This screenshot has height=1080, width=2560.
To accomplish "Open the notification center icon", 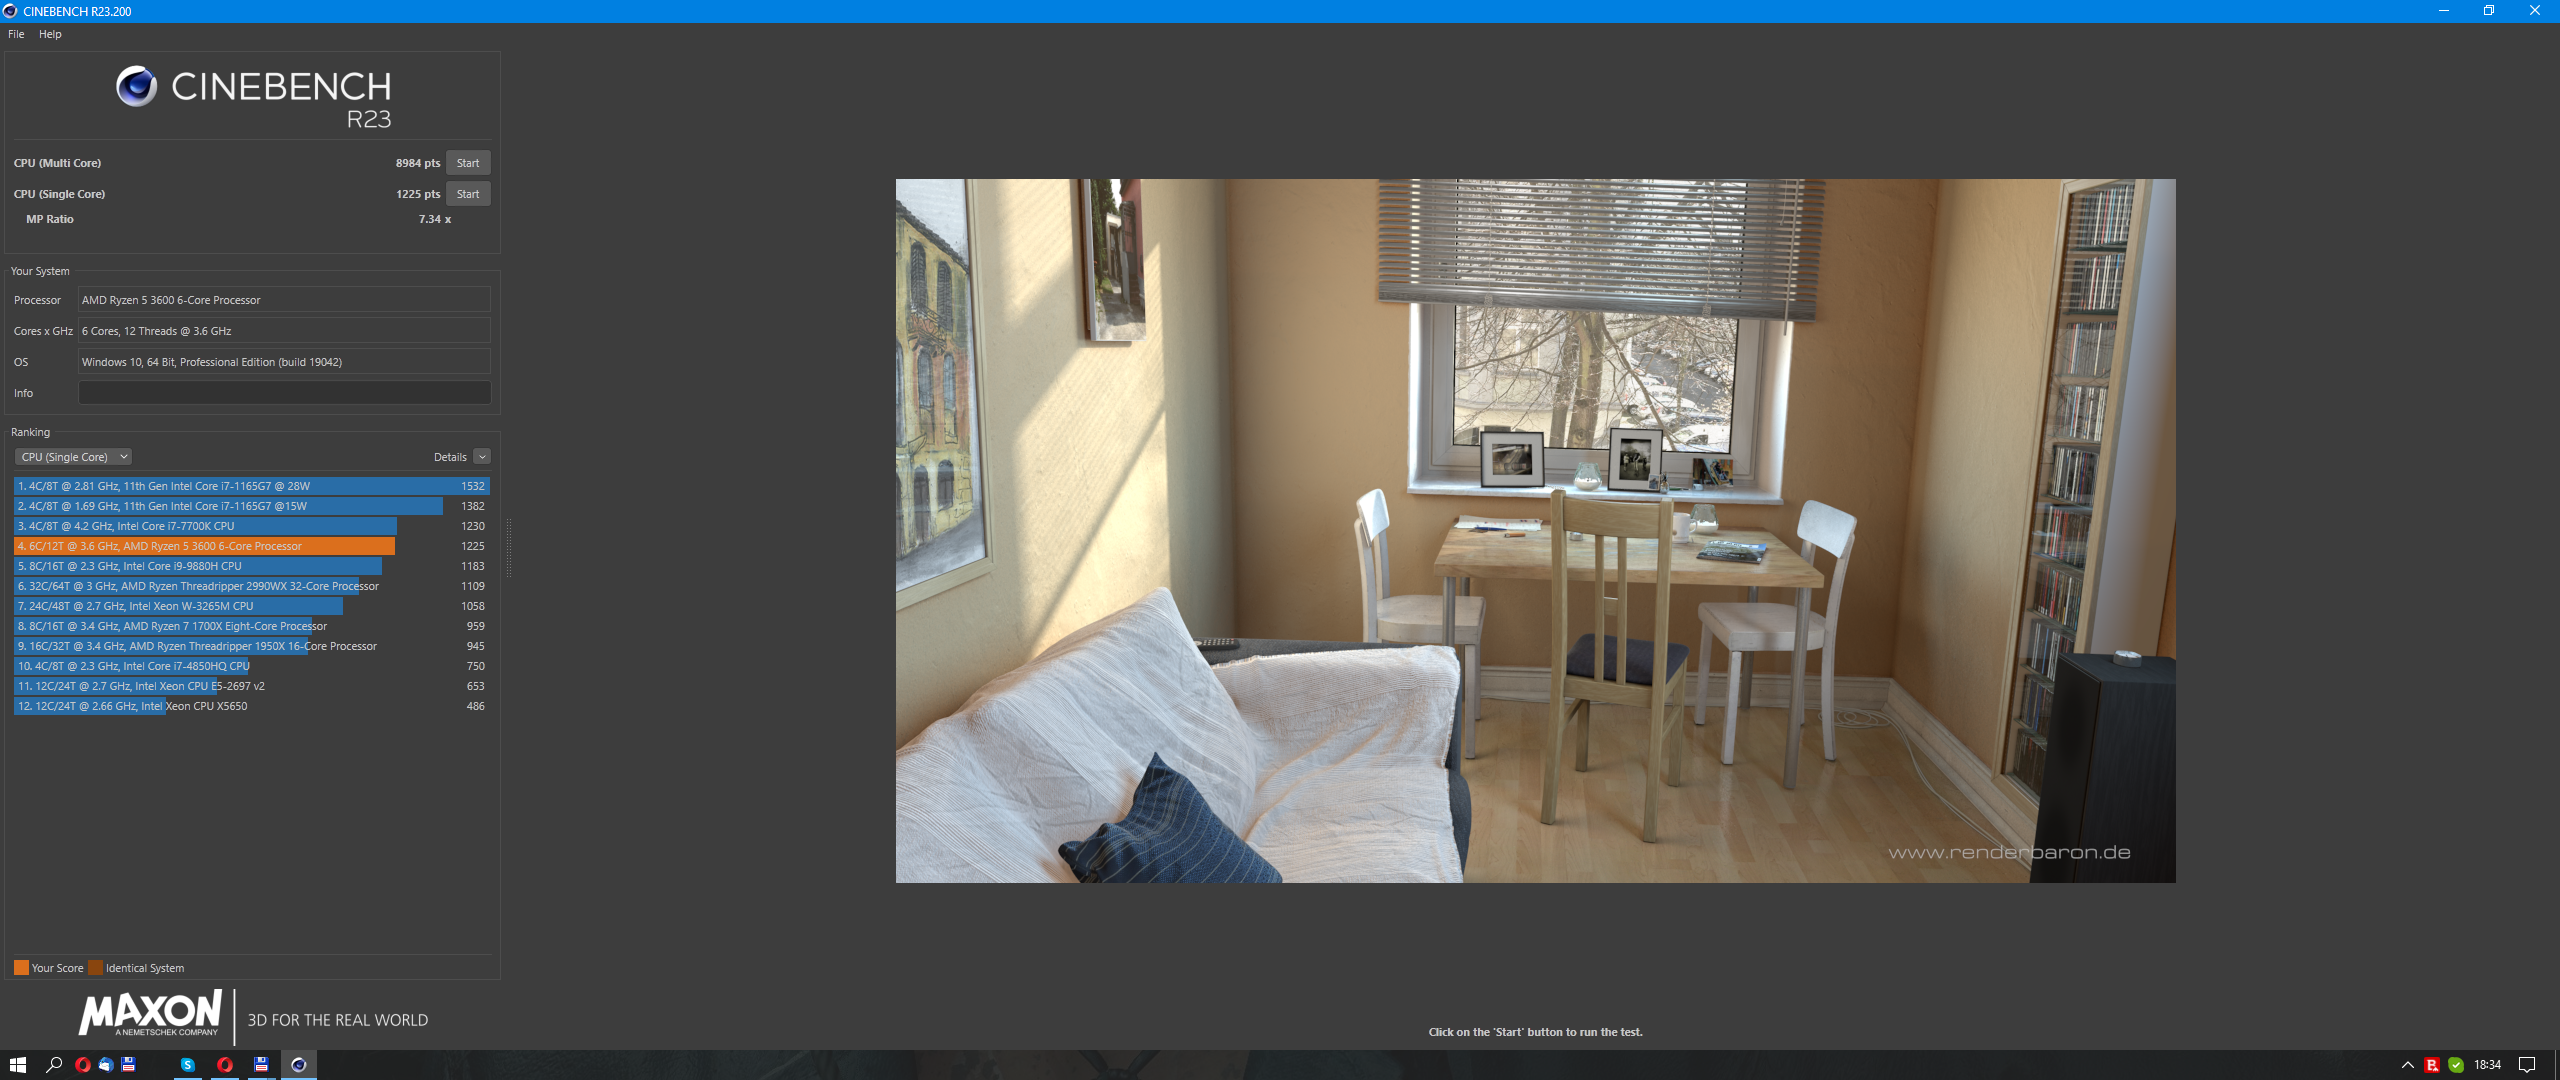I will pos(2527,1065).
